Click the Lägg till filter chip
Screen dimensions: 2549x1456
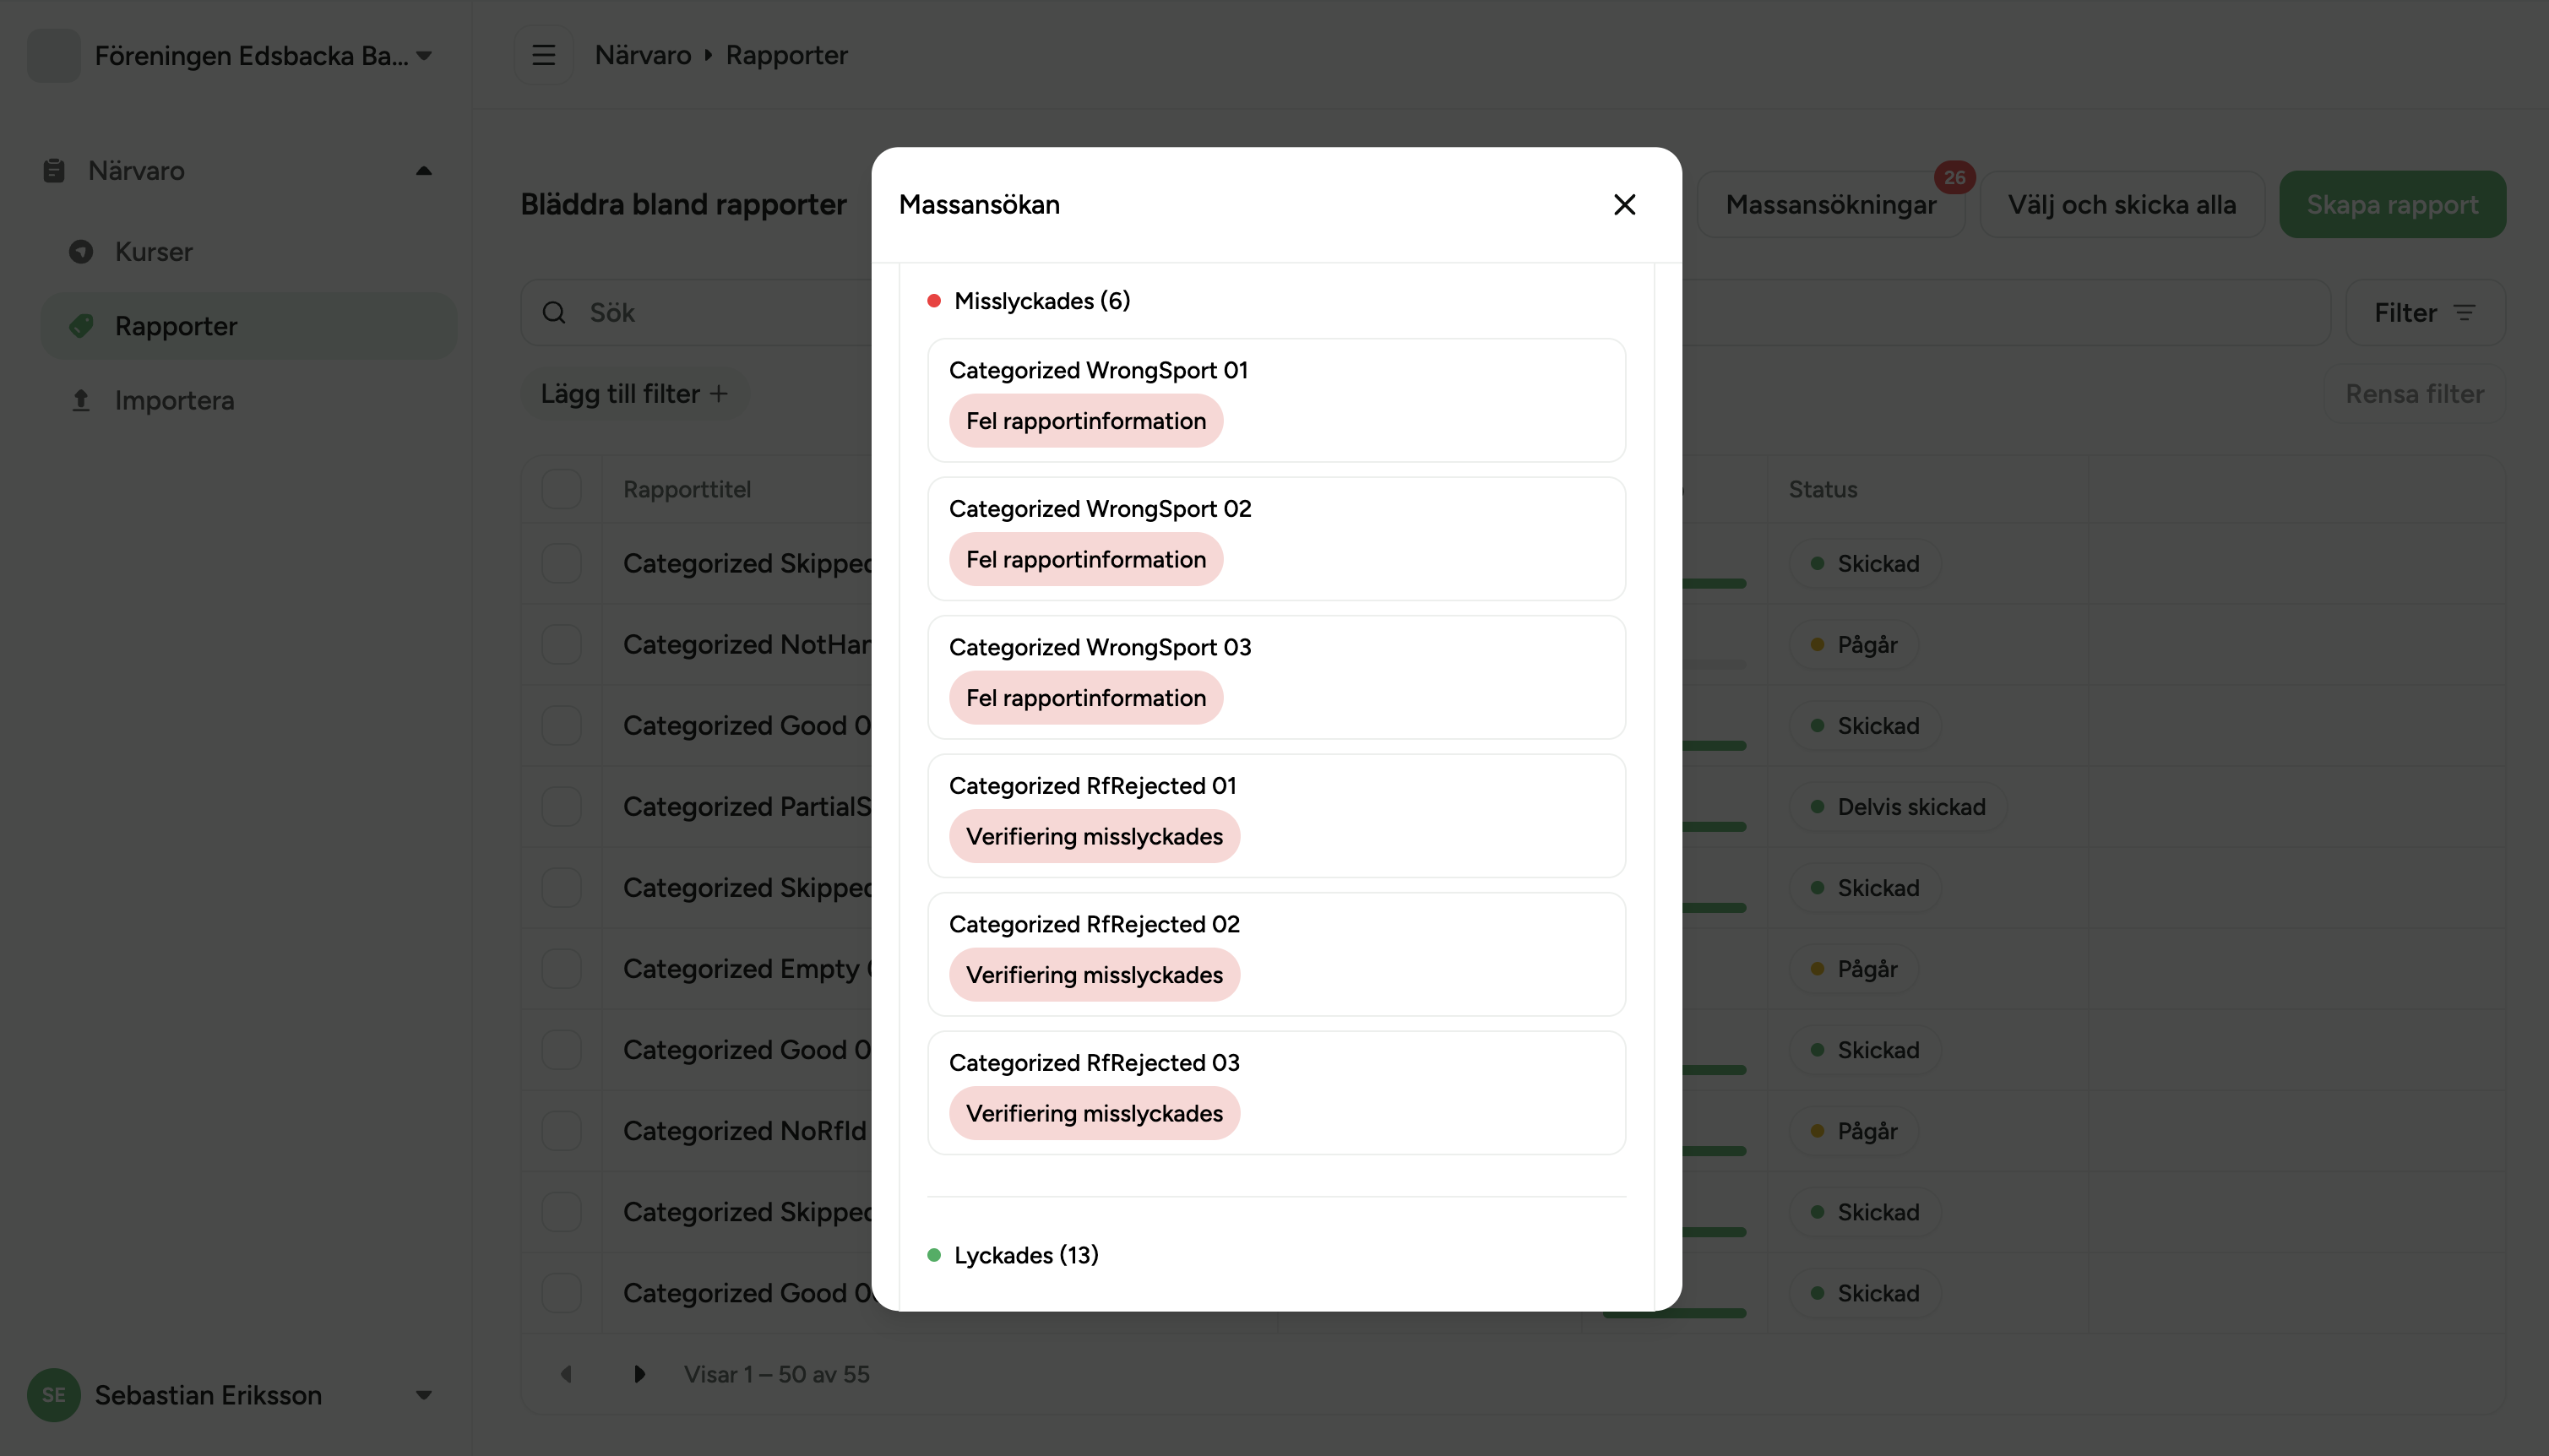[634, 394]
